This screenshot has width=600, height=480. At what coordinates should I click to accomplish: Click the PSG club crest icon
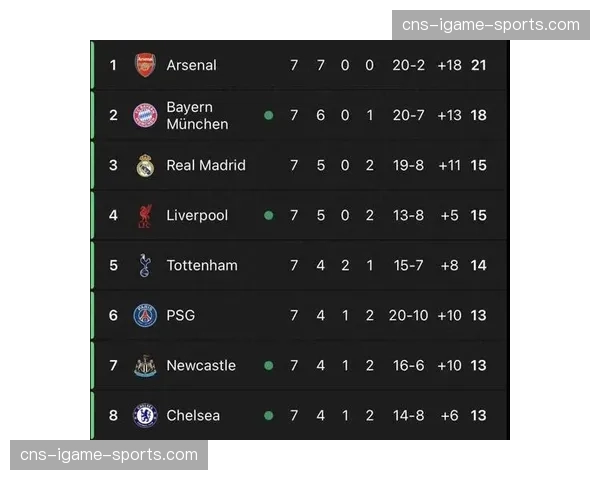pos(145,315)
